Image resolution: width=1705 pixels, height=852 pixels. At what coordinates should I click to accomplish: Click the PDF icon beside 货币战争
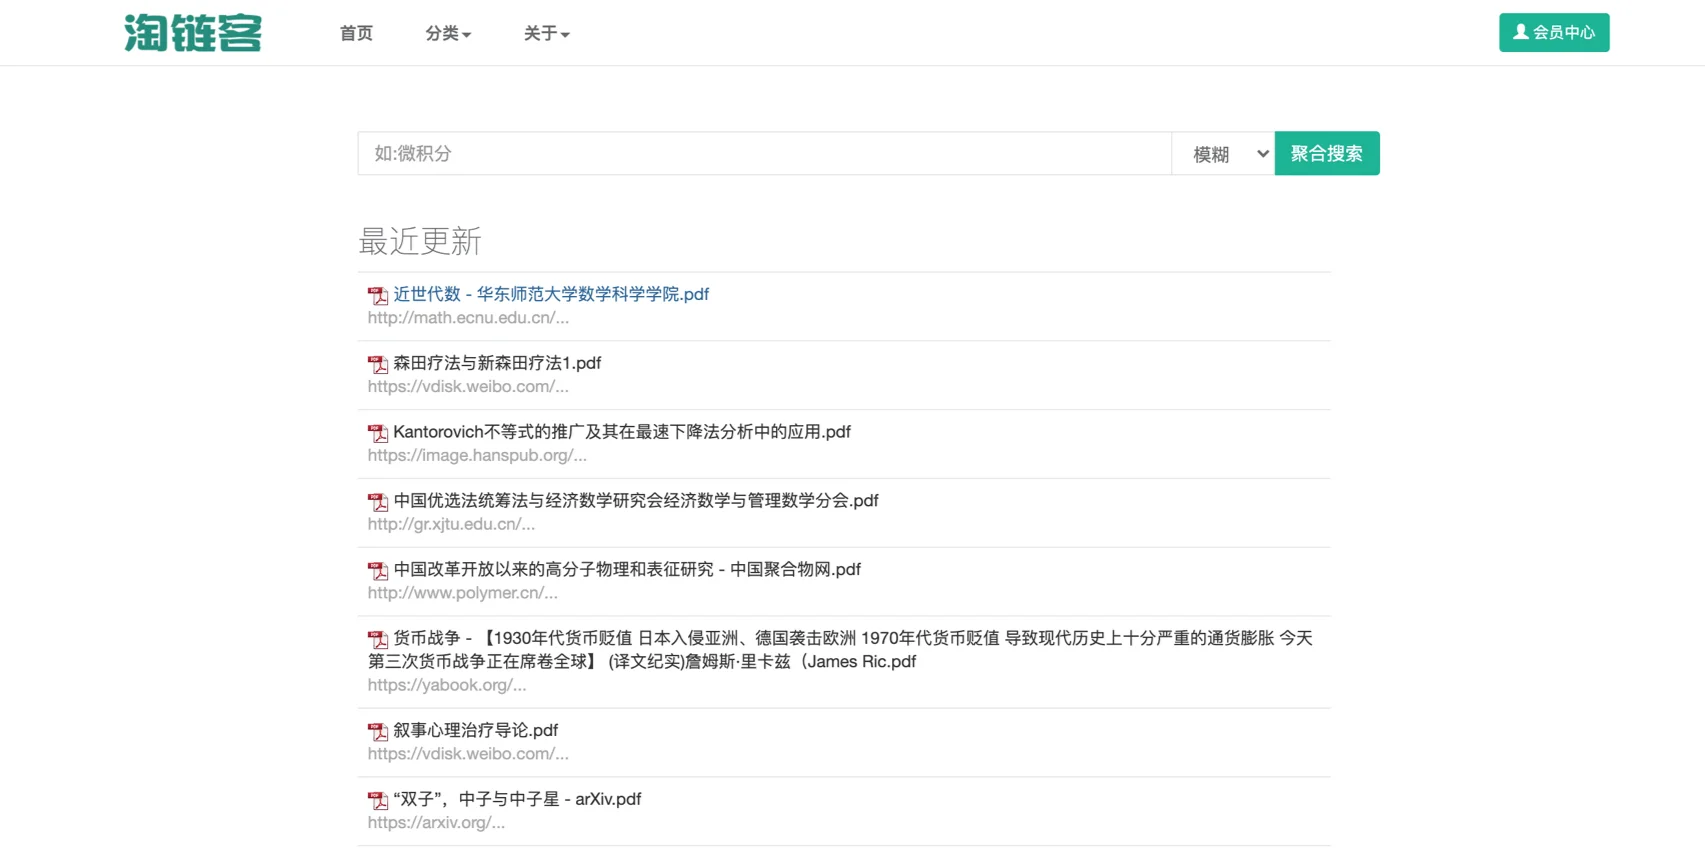(x=378, y=640)
